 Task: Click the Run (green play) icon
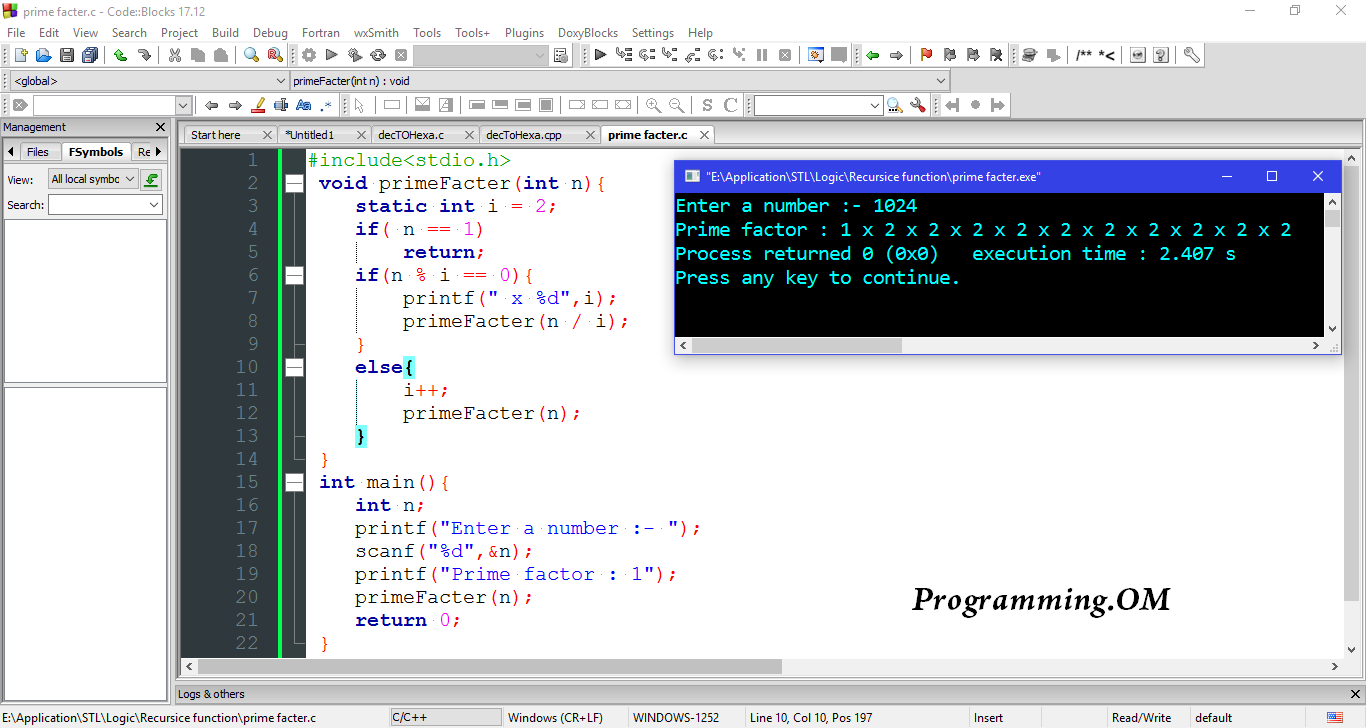click(331, 55)
